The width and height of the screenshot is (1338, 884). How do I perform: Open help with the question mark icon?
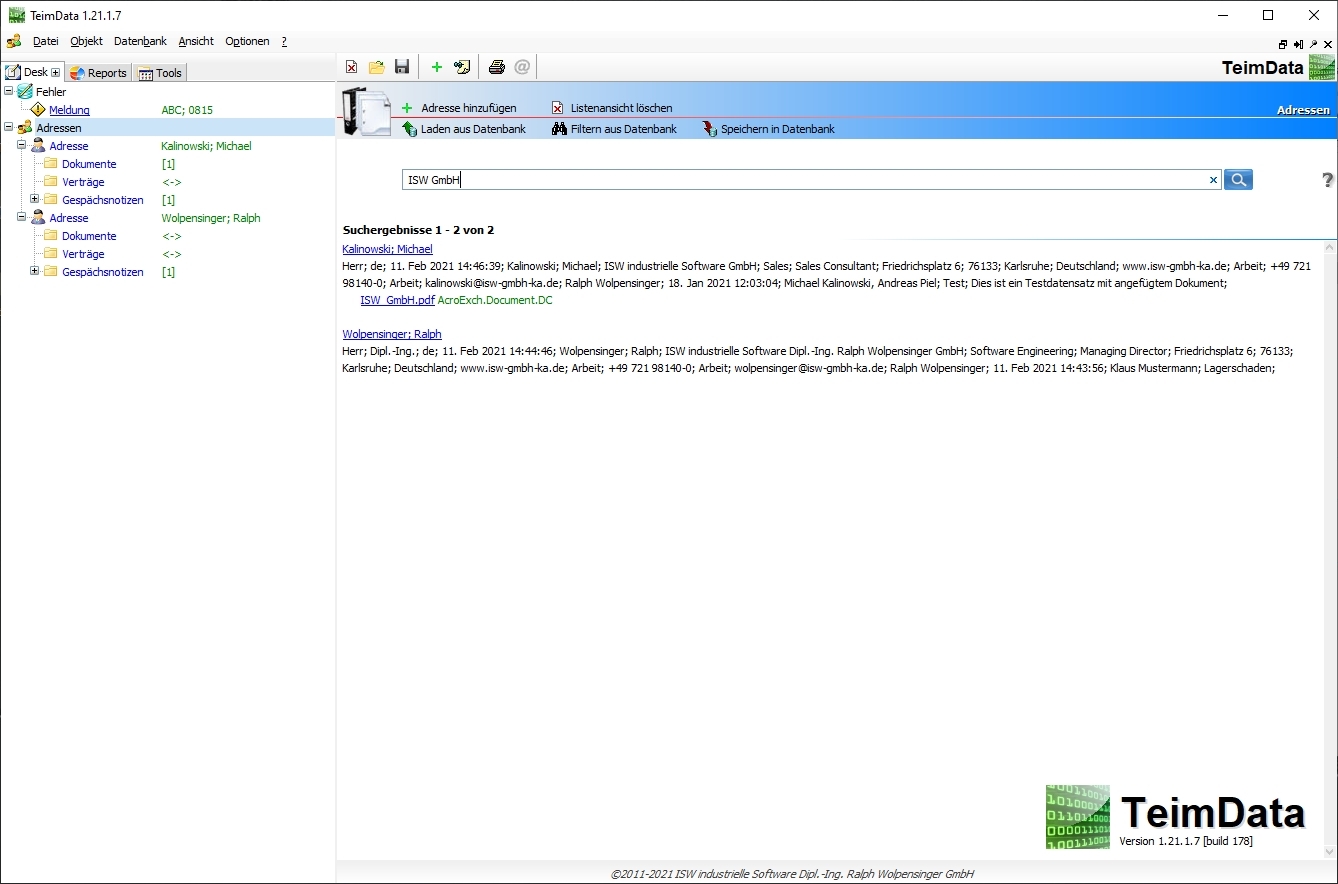point(1328,180)
